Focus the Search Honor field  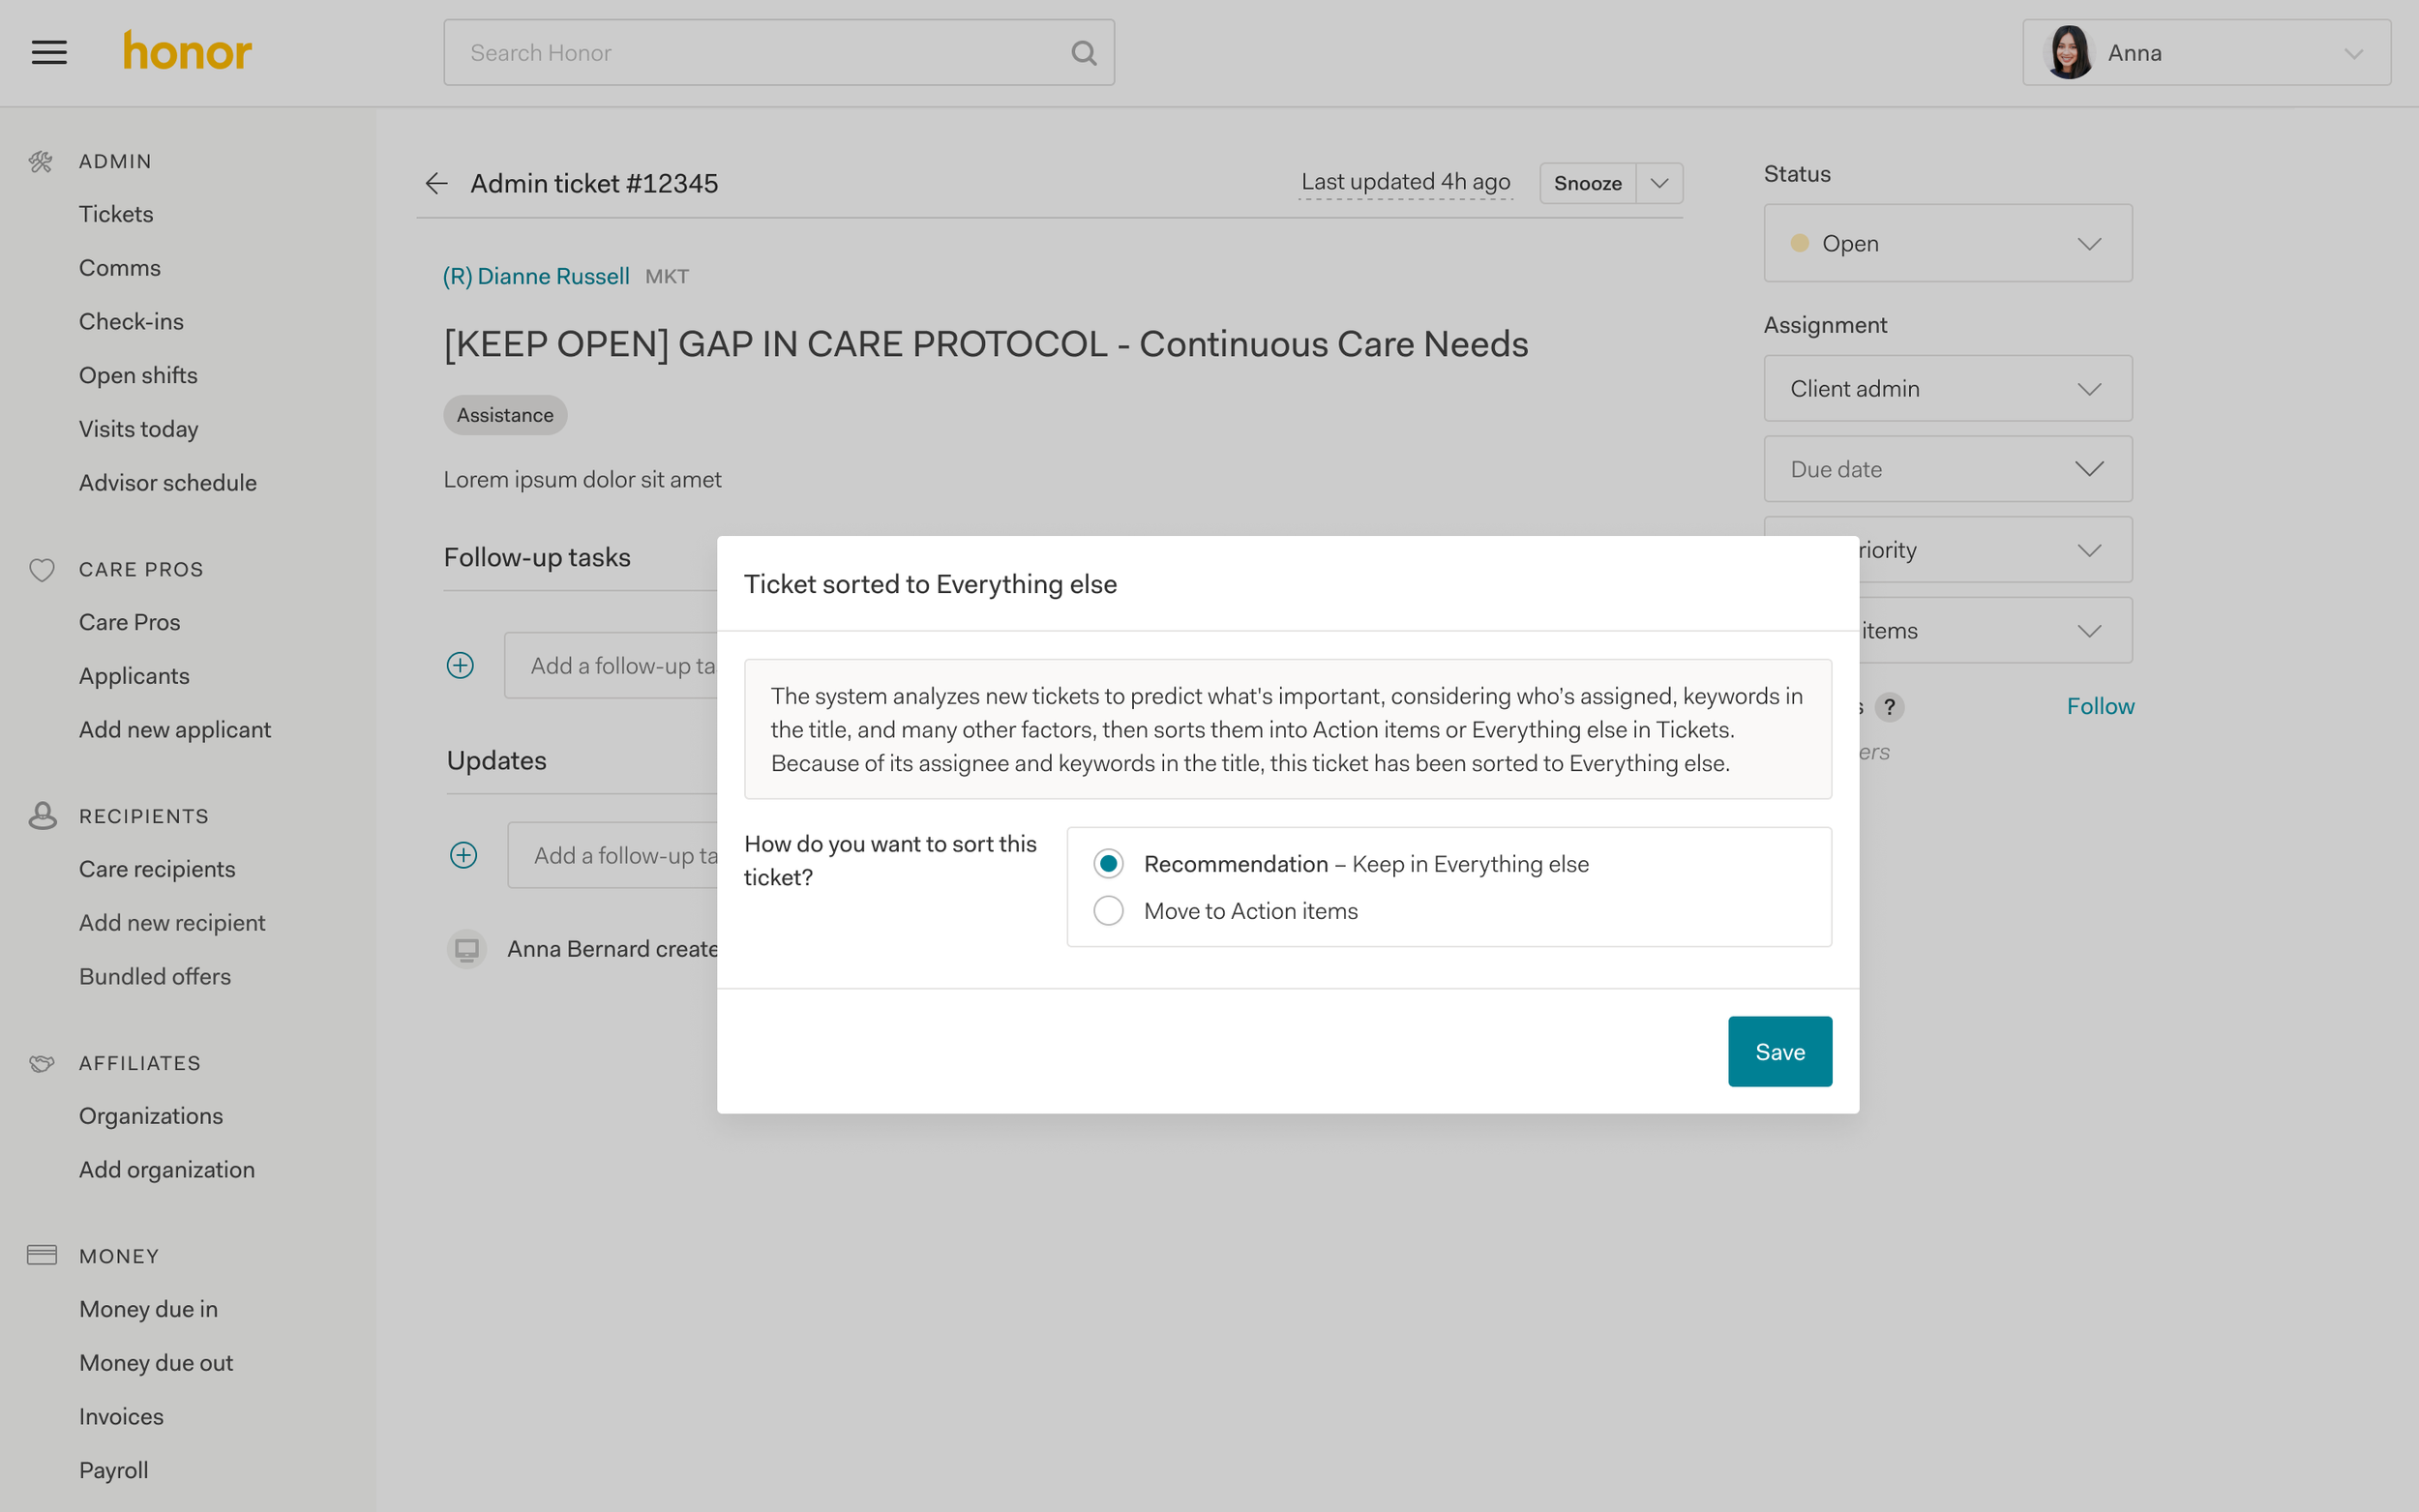pyautogui.click(x=760, y=52)
